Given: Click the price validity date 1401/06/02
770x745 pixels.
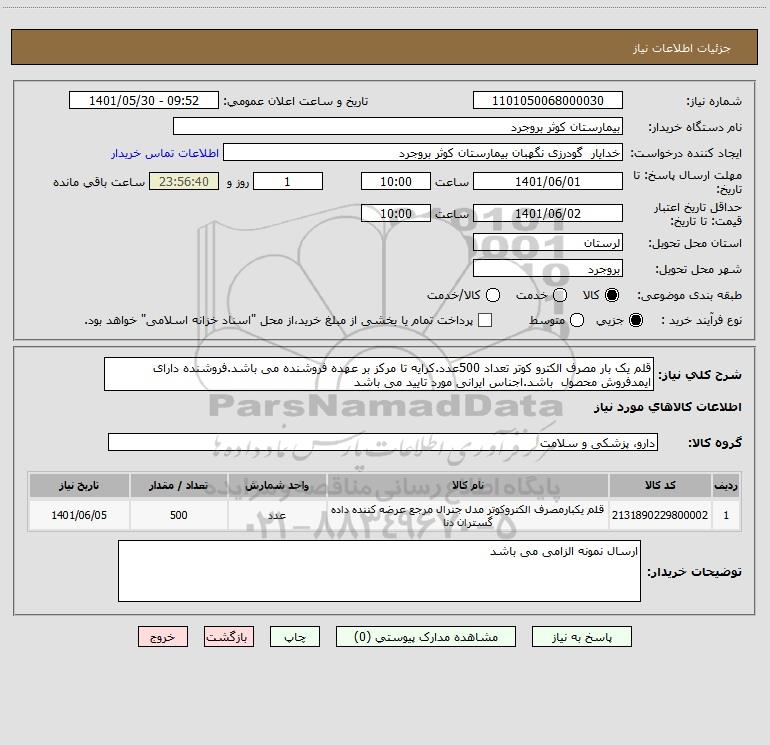Looking at the screenshot, I should [x=548, y=213].
